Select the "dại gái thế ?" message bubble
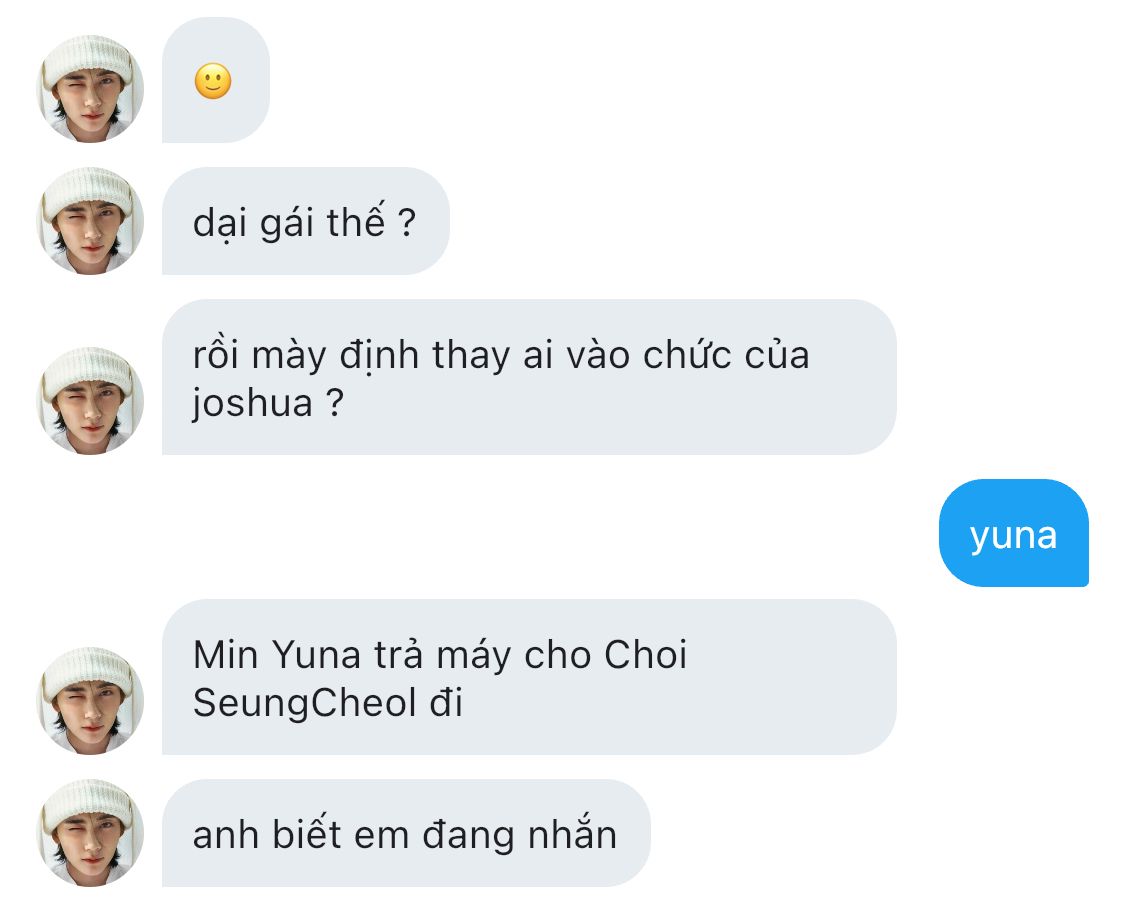 305,221
